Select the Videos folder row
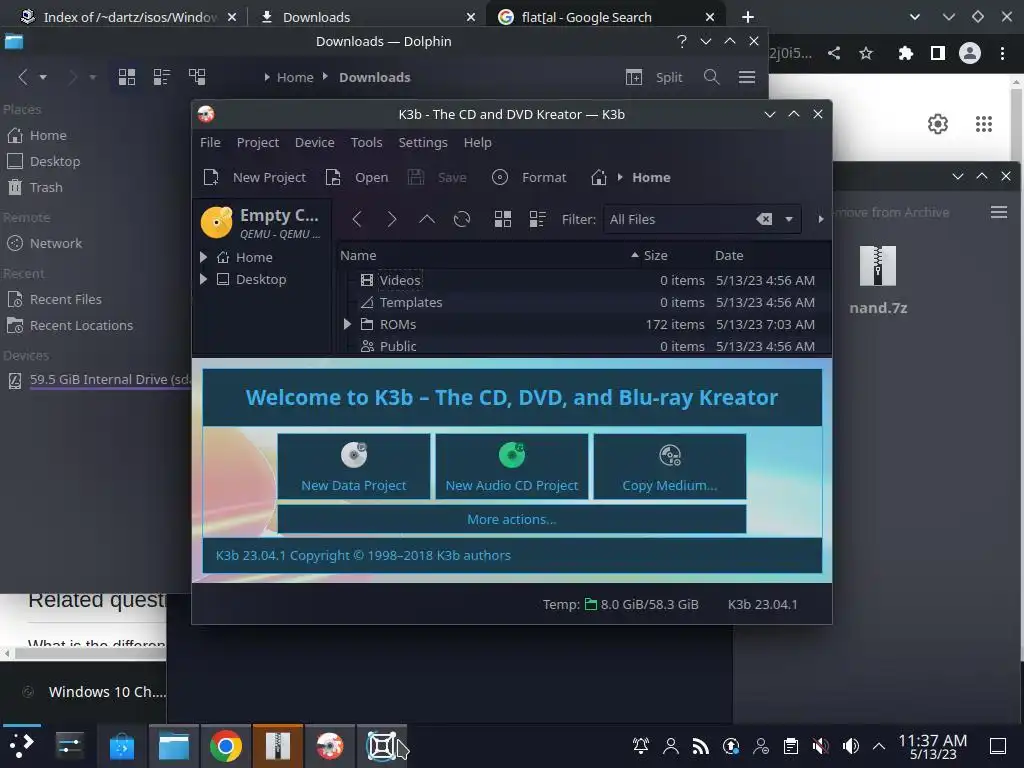Image resolution: width=1024 pixels, height=768 pixels. pos(583,280)
